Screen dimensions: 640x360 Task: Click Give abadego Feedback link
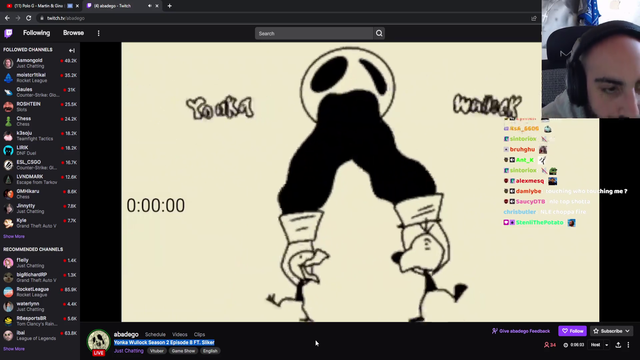click(521, 331)
